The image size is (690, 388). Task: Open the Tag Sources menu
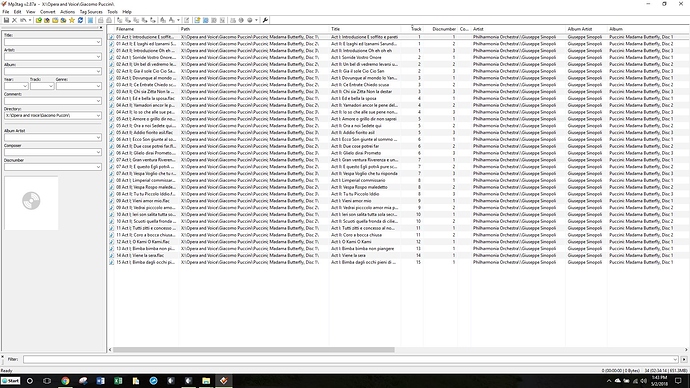[91, 12]
